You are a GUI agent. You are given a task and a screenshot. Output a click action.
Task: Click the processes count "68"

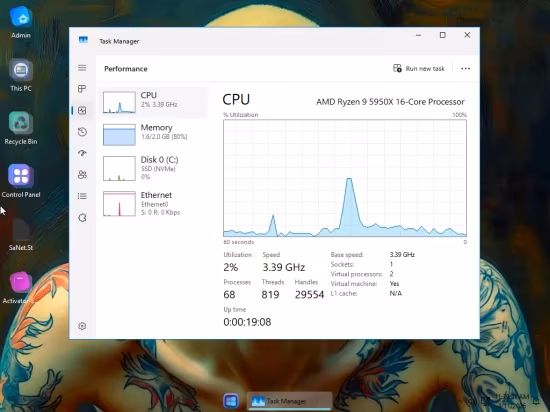pos(229,295)
